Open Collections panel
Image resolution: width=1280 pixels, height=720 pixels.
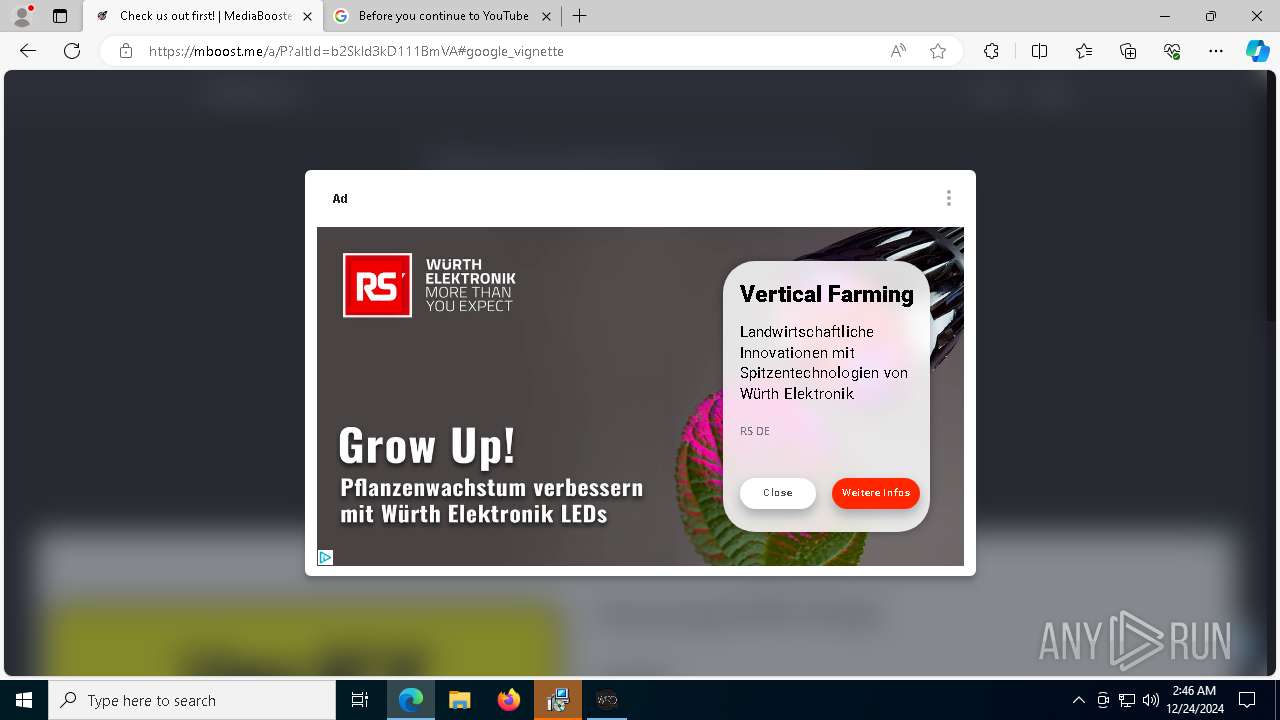pos(1128,51)
